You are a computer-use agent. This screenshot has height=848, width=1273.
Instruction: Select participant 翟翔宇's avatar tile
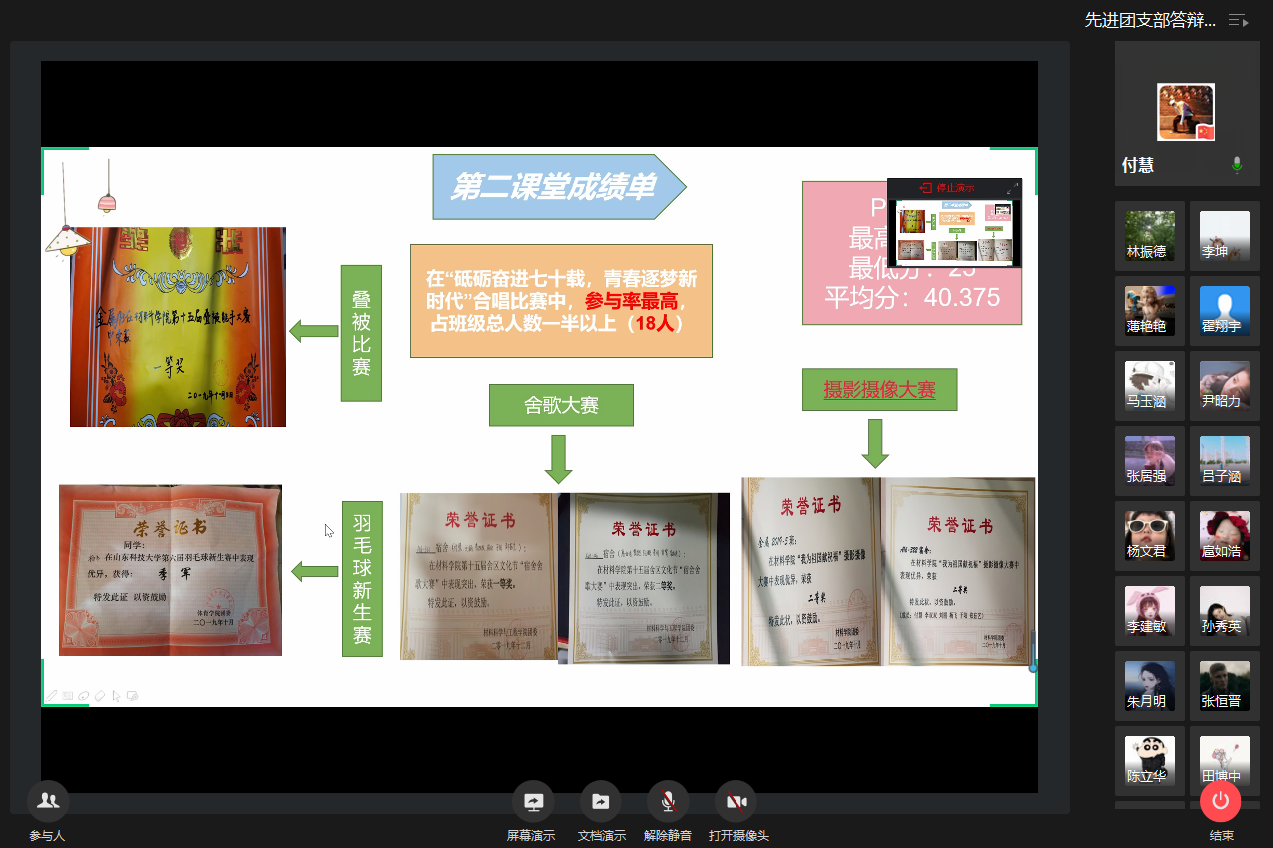coord(1225,311)
